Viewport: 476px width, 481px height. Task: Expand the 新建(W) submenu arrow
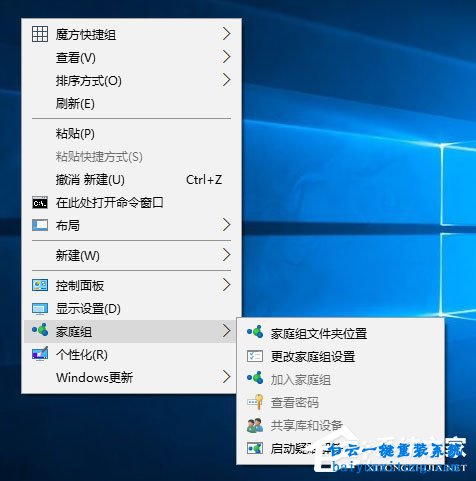coord(226,255)
